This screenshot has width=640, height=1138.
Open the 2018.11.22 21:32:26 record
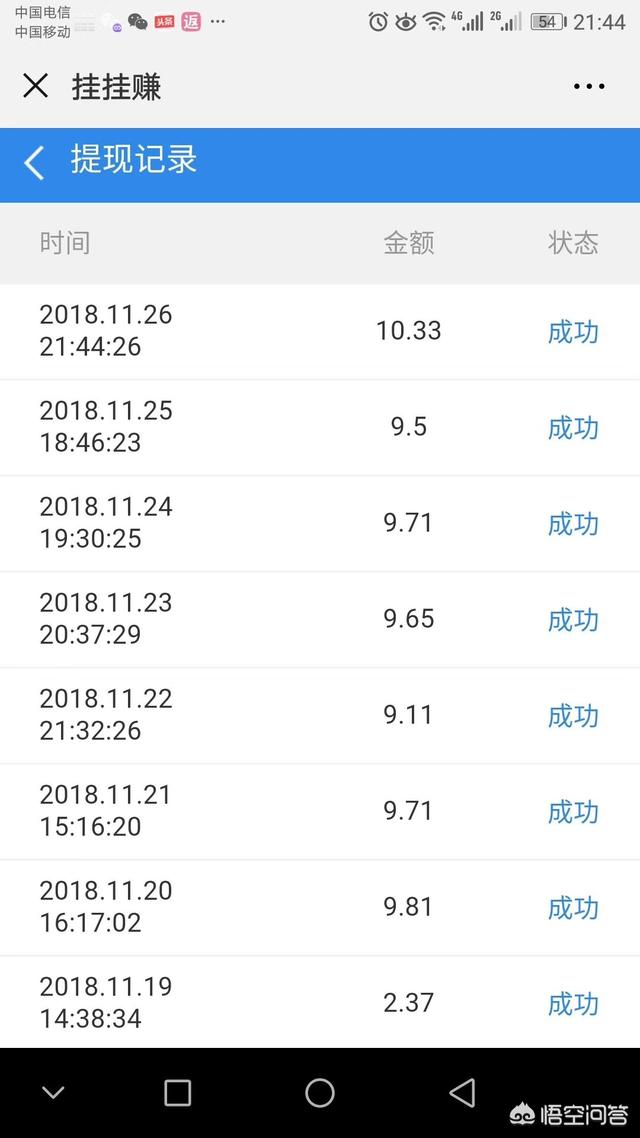tap(106, 715)
